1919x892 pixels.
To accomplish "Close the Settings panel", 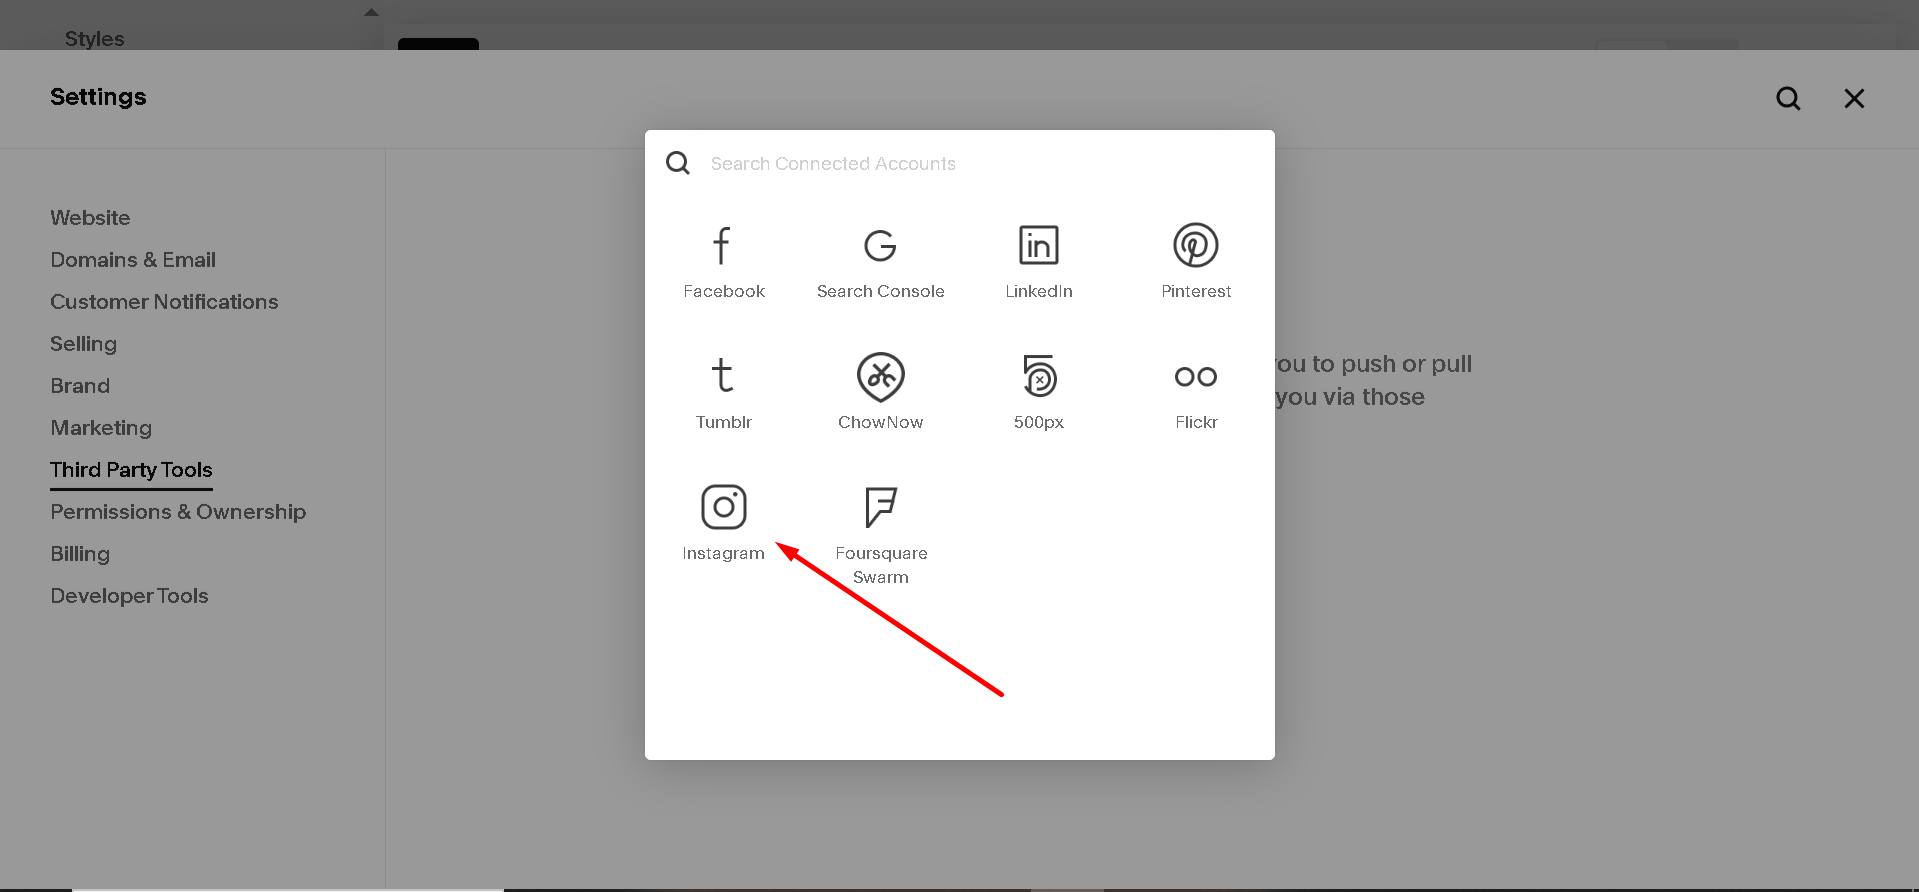I will click(1854, 98).
